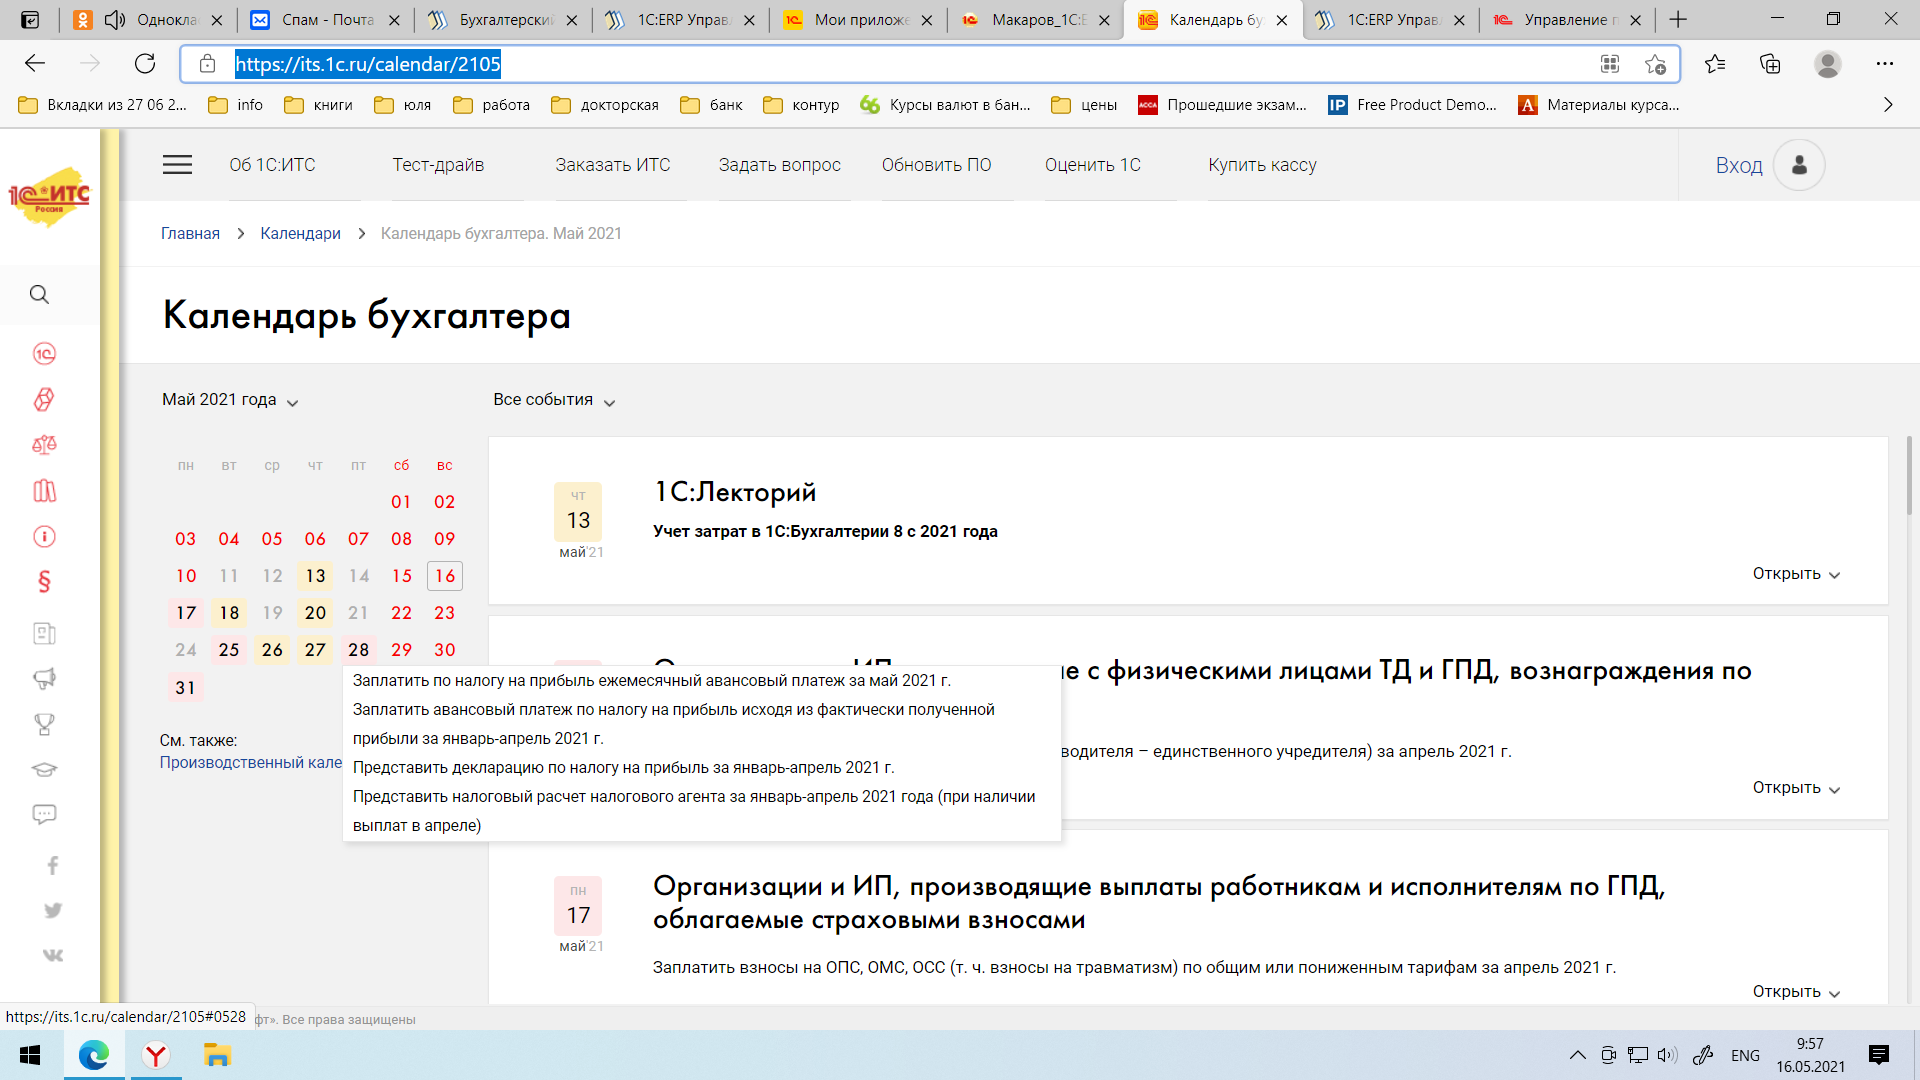This screenshot has width=1920, height=1080.
Task: Click the notifications/bell icon in sidebar
Action: (47, 680)
